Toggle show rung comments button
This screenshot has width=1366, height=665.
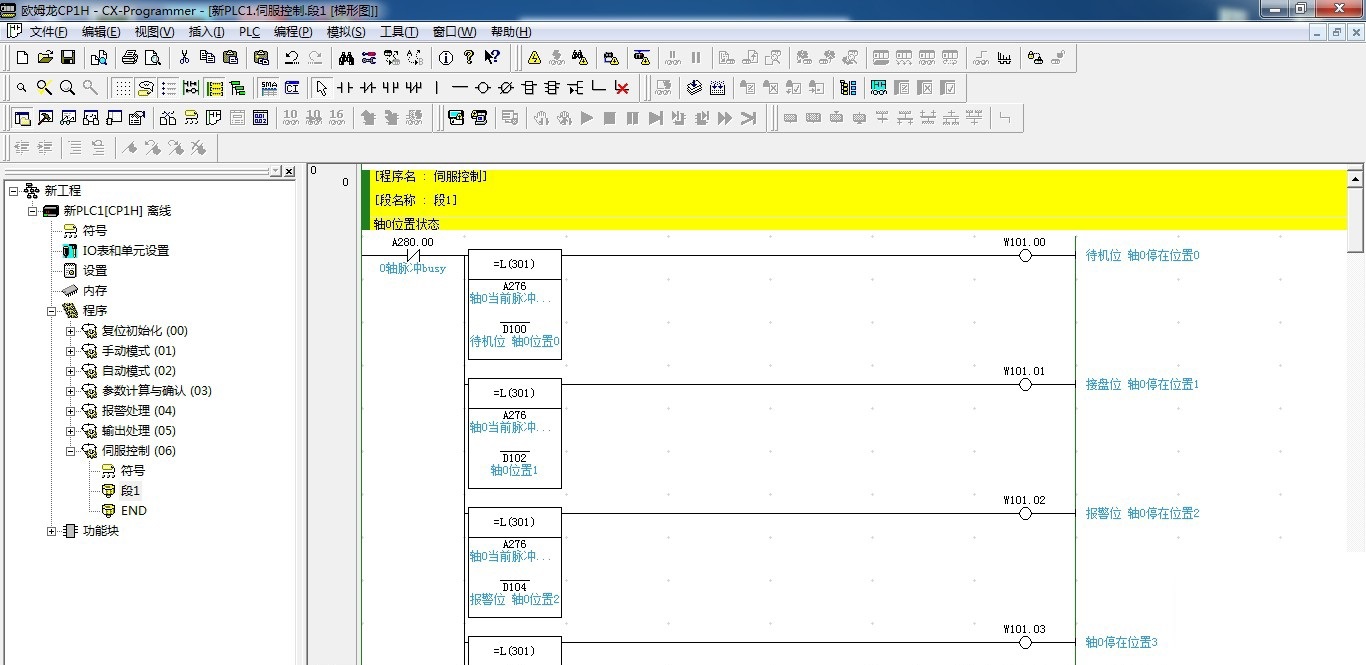(x=145, y=88)
